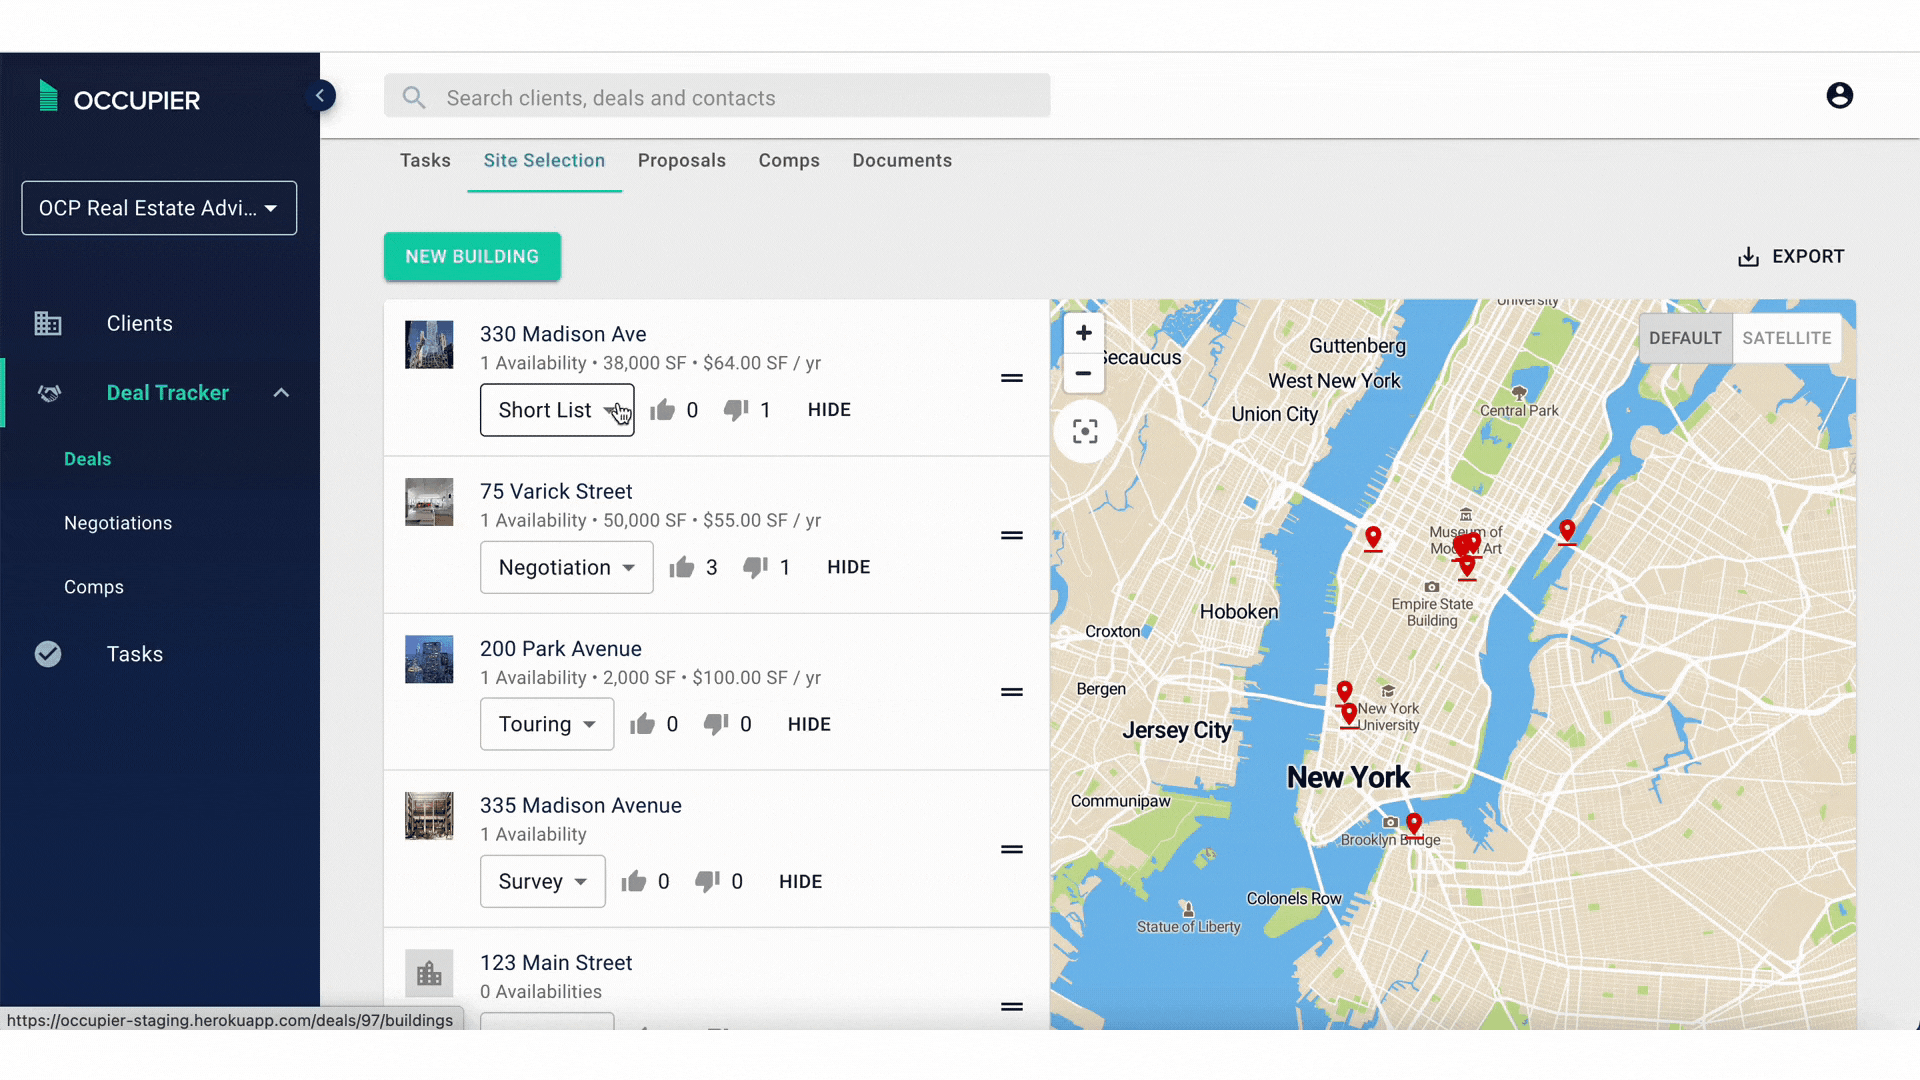Click drag handle for 200 Park Avenue

pos(1011,692)
